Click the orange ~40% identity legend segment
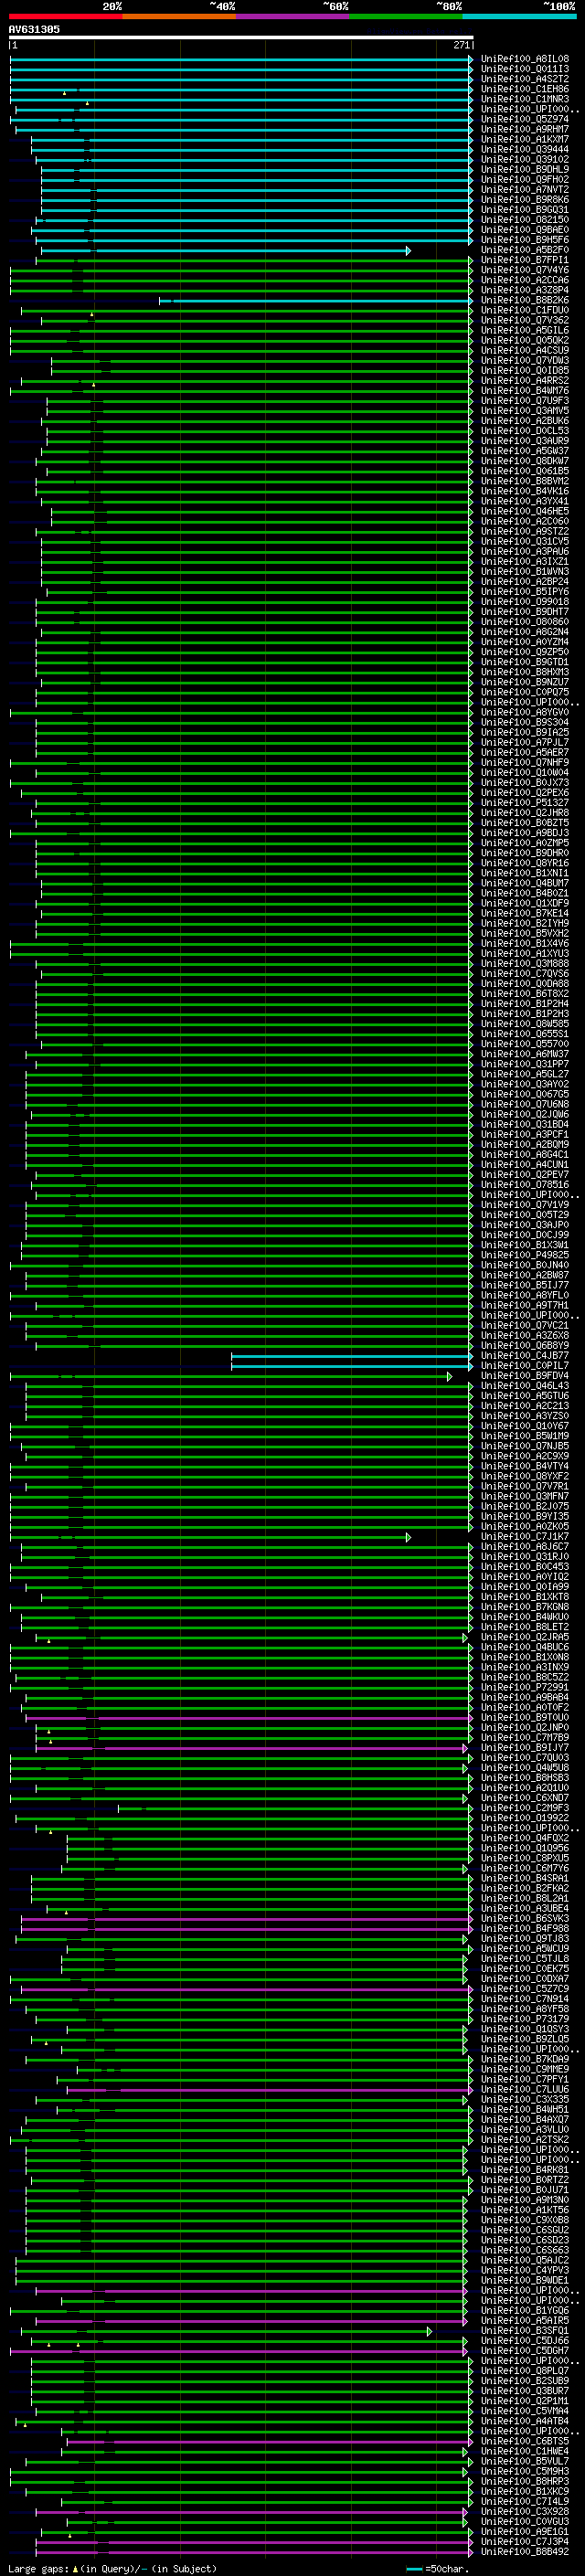The width and height of the screenshot is (585, 2576). [179, 17]
